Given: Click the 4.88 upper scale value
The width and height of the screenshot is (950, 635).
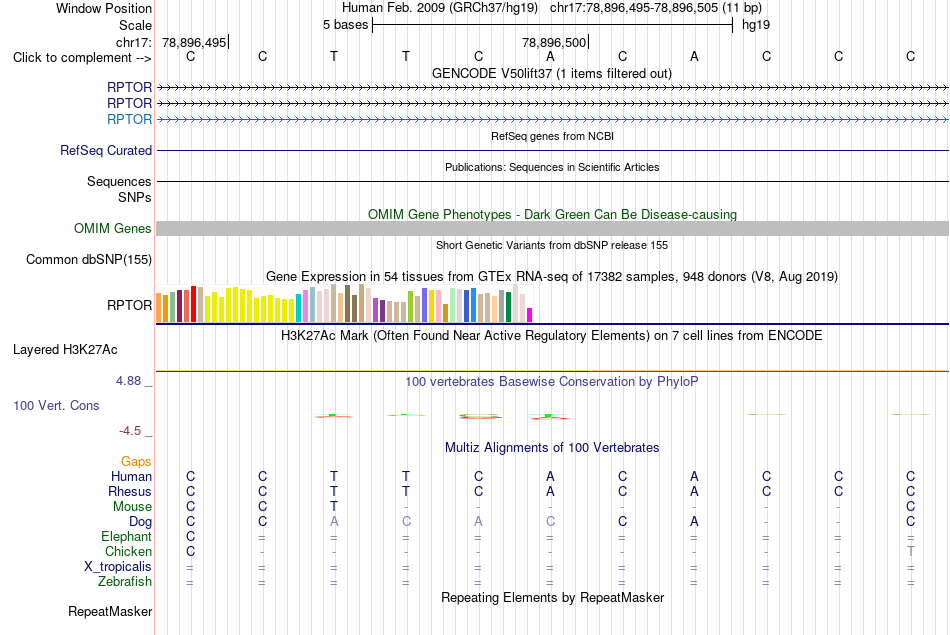Looking at the screenshot, I should point(128,381).
